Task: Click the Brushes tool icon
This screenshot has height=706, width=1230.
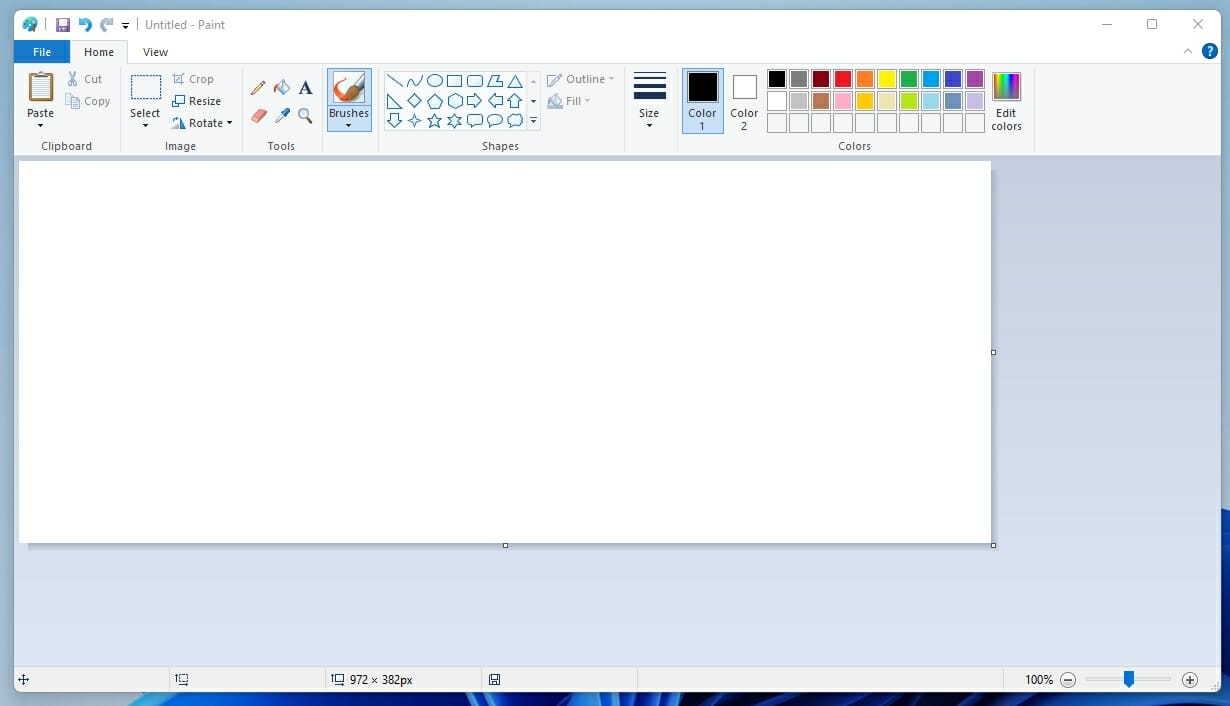Action: tap(349, 88)
